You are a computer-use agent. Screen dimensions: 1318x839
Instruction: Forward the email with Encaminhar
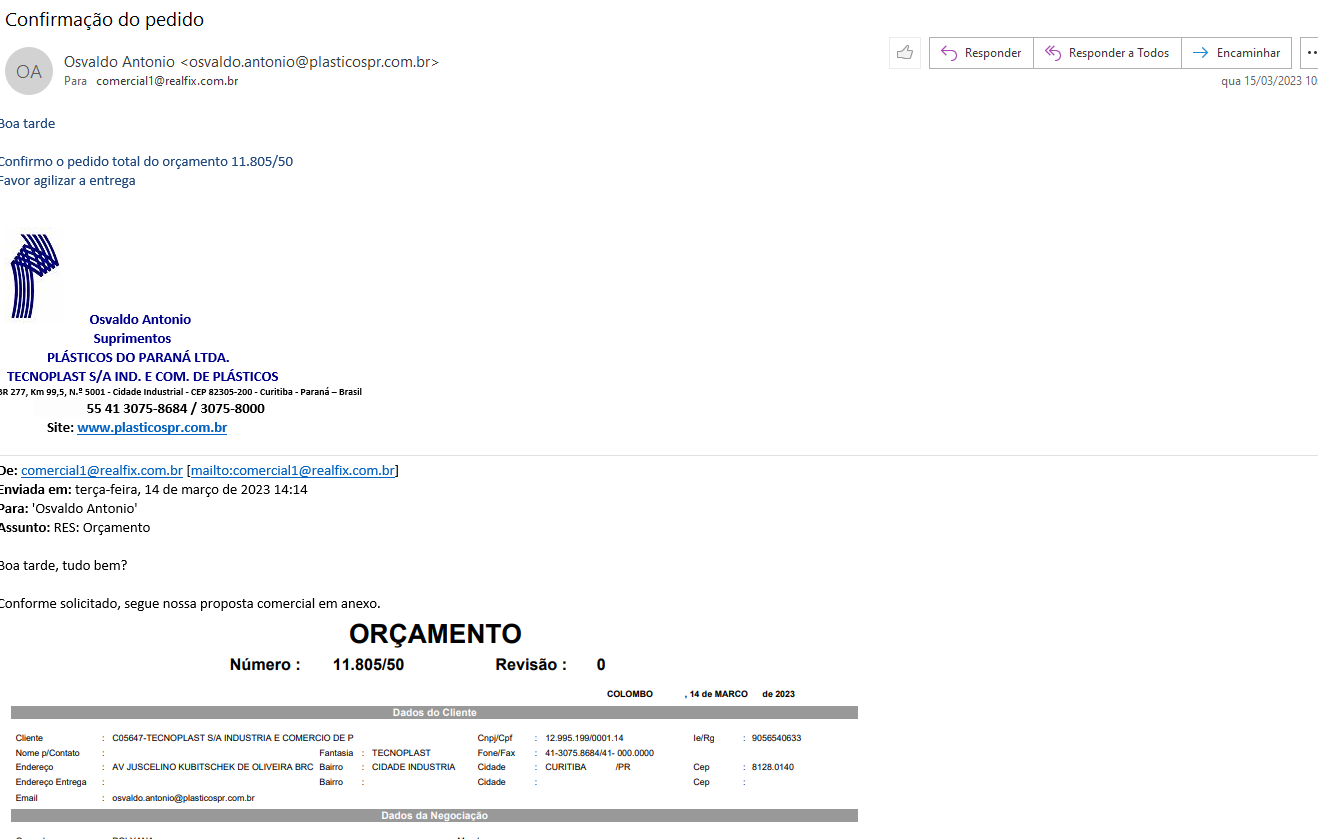tap(1236, 53)
